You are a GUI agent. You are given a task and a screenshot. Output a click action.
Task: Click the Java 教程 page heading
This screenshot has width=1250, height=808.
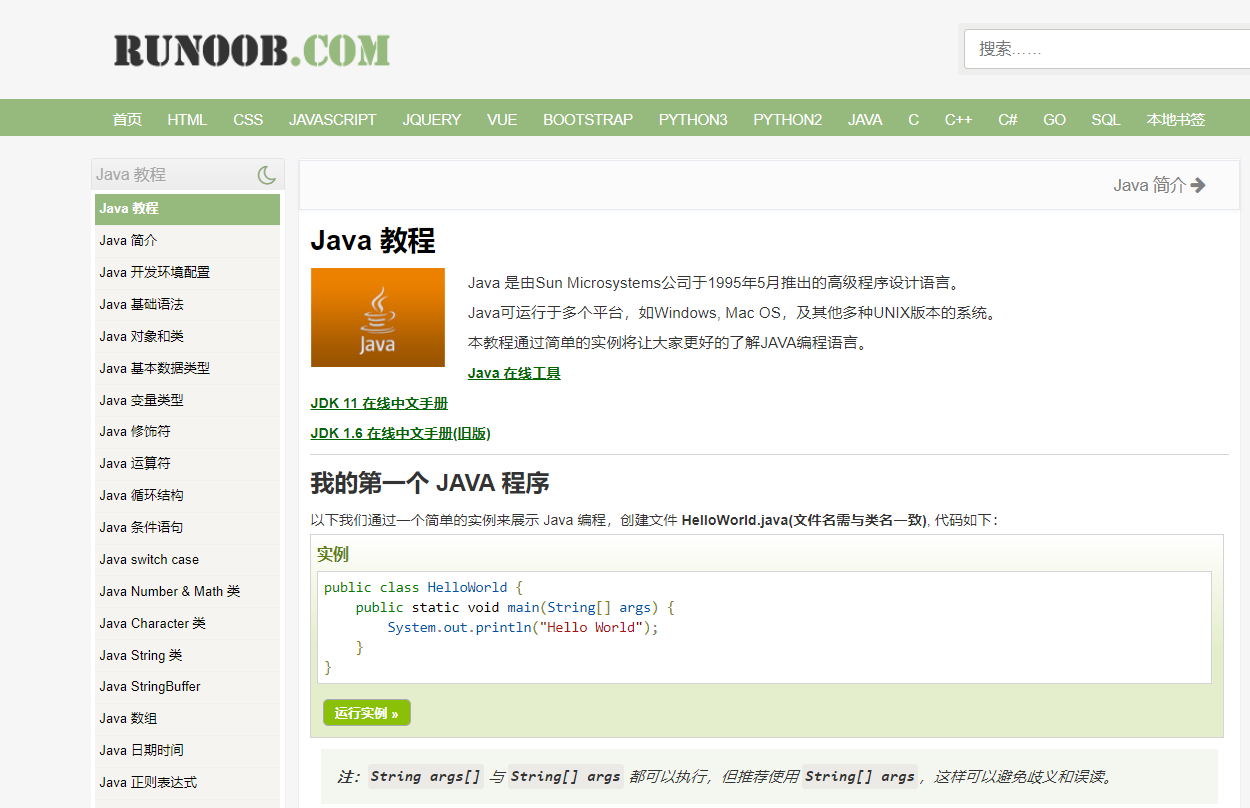373,241
